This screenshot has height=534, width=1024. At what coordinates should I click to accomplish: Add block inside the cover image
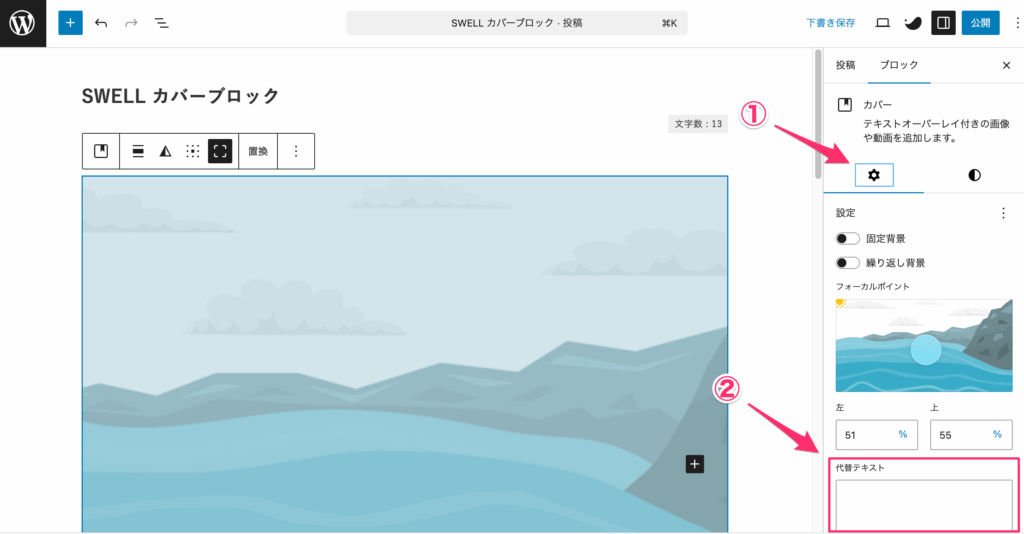click(694, 464)
